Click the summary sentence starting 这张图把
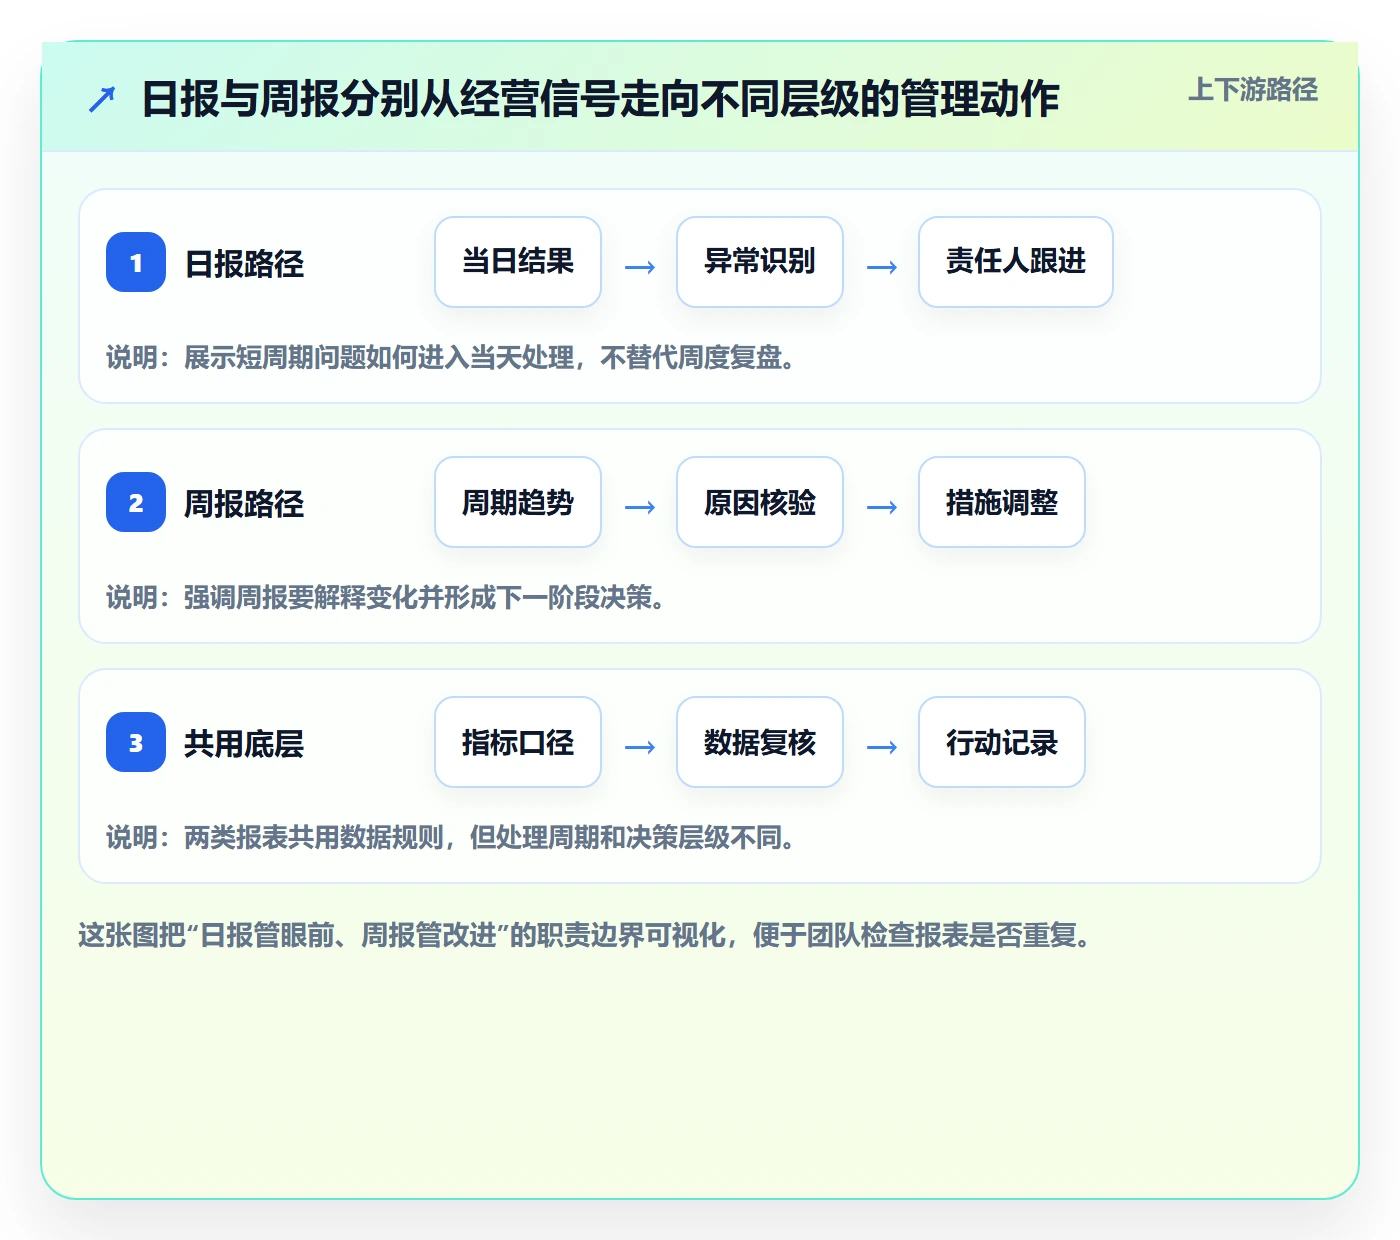Viewport: 1400px width, 1240px height. 587,935
